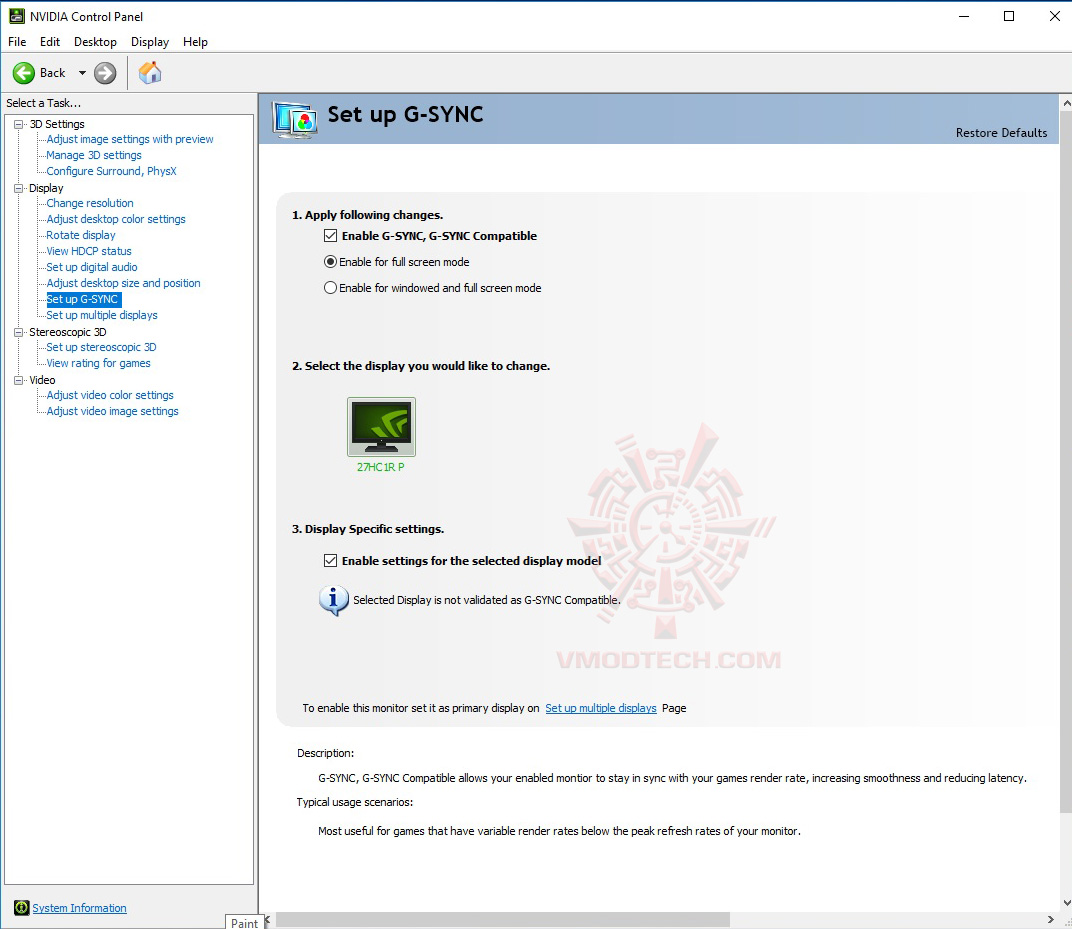Click vertical scrollbar up arrow
Image resolution: width=1072 pixels, height=929 pixels.
(1066, 103)
